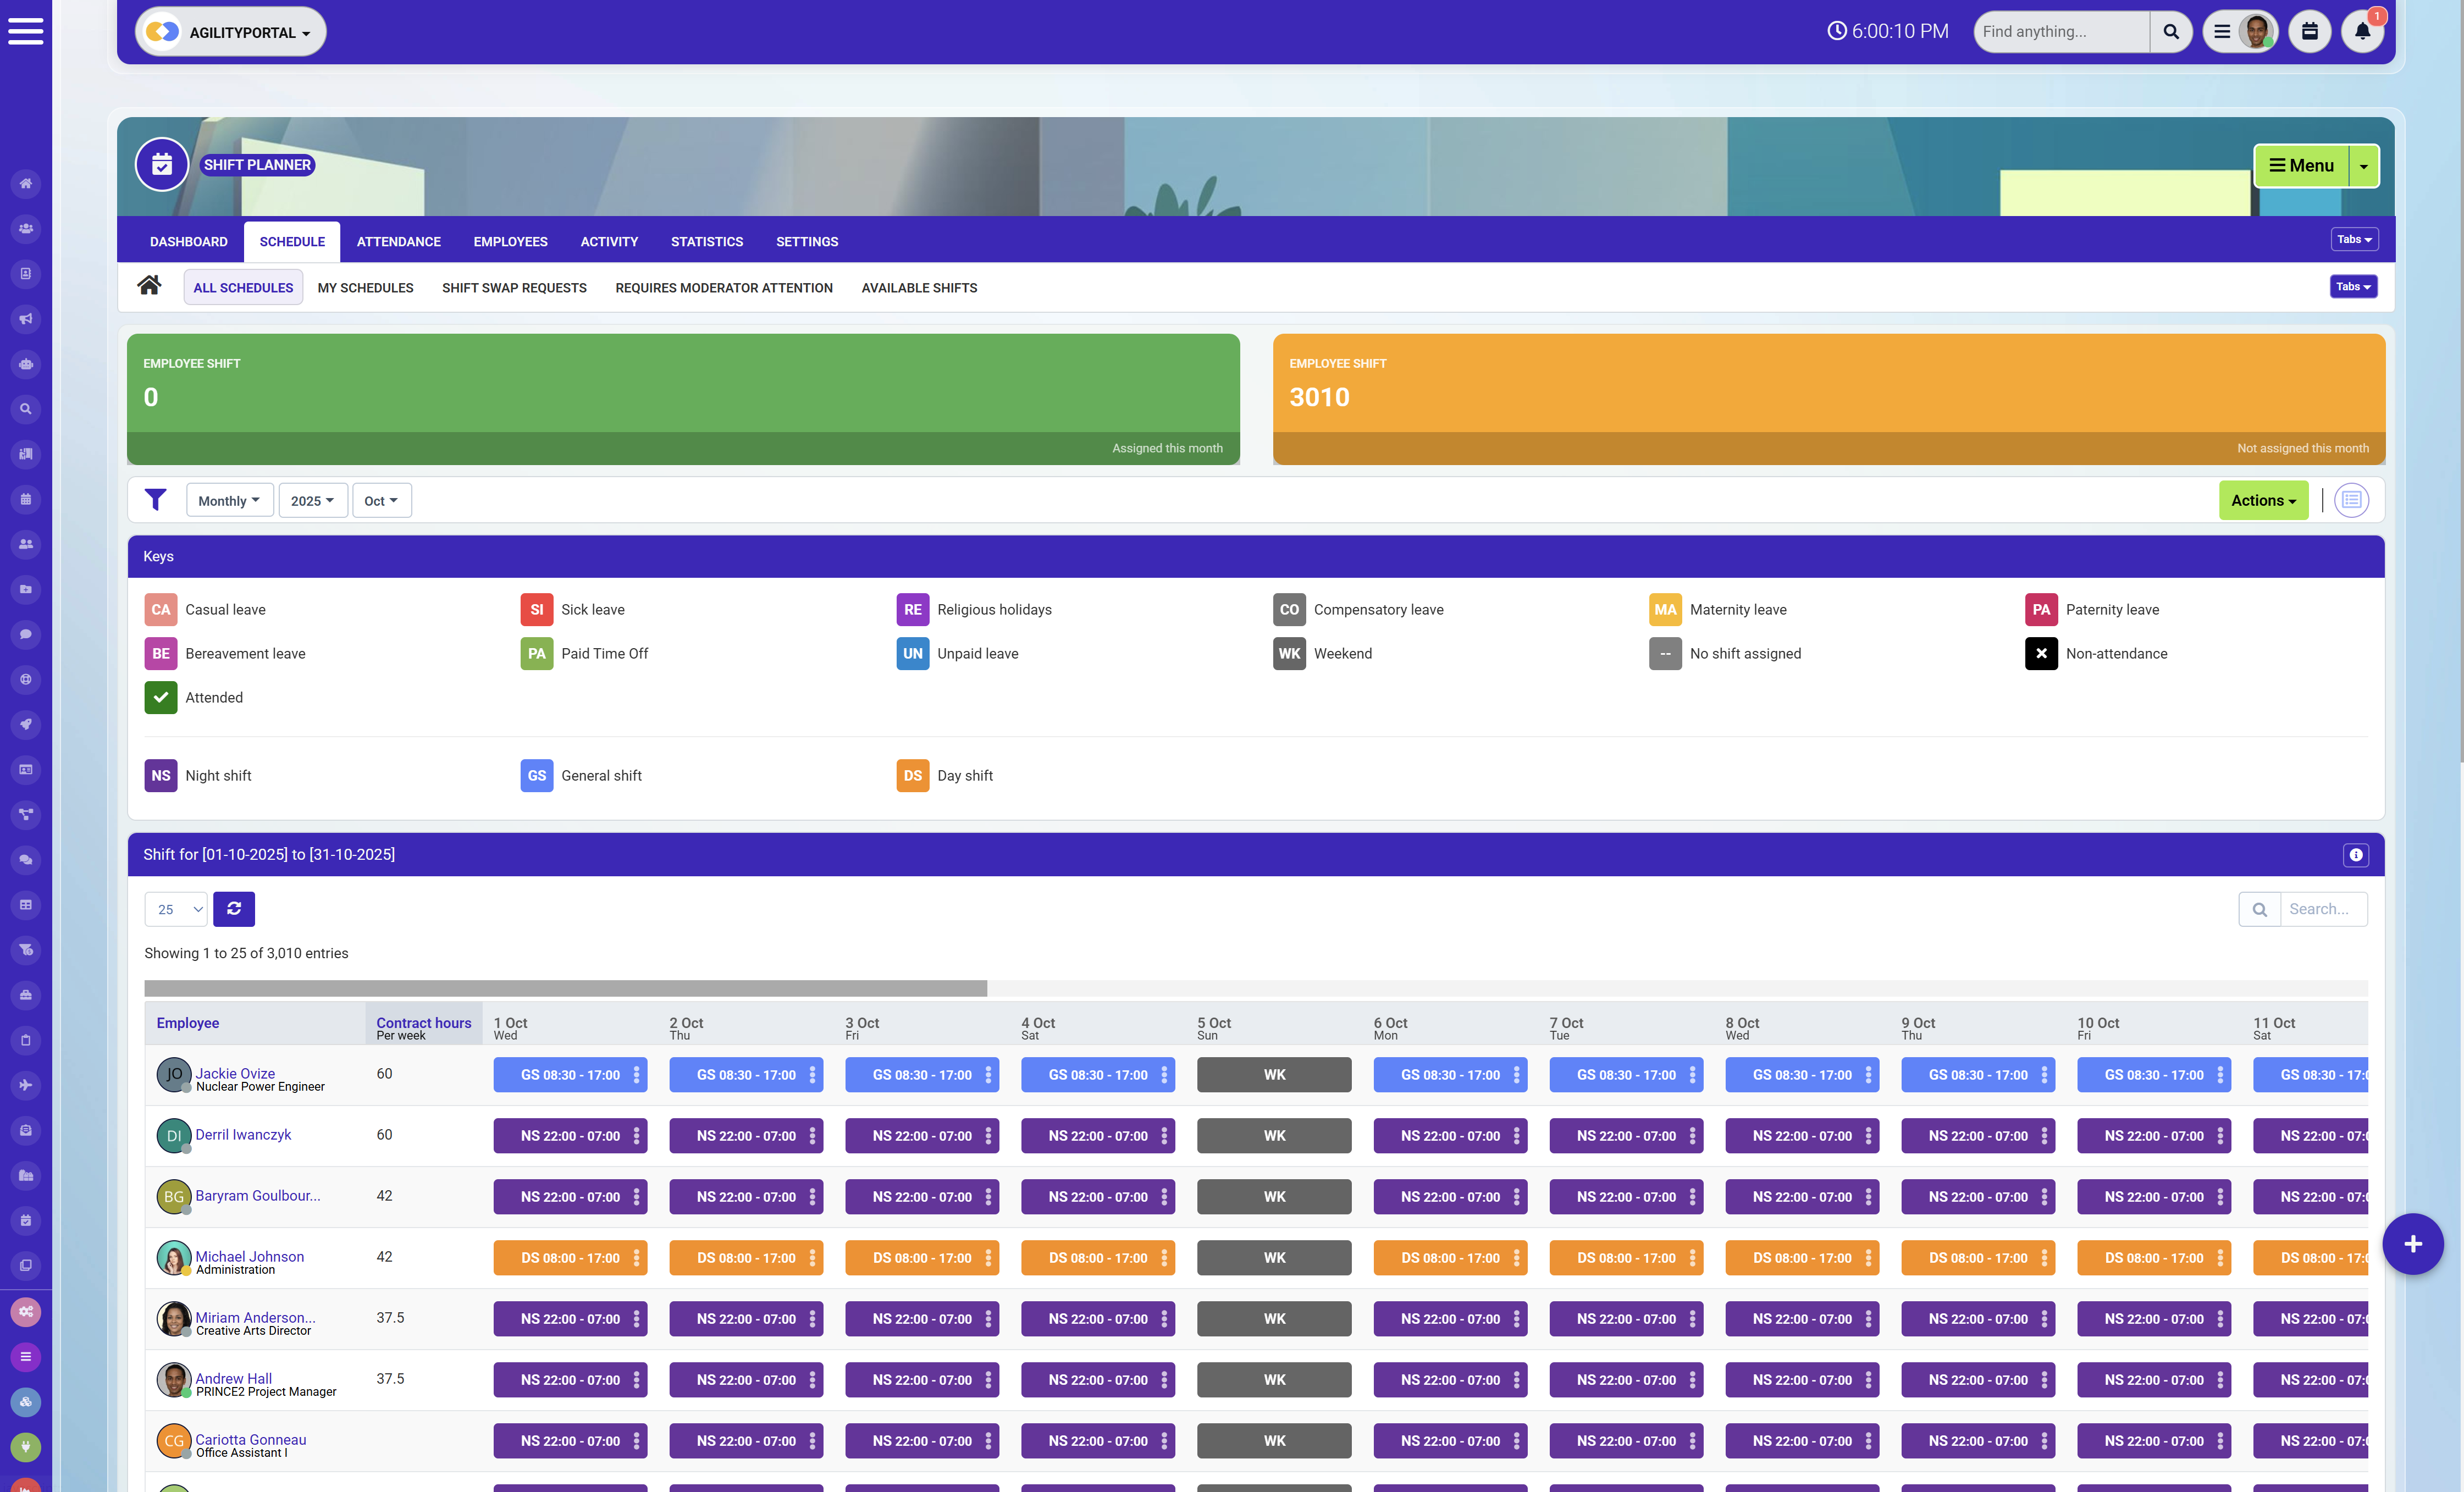Click the floating plus add button
This screenshot has height=1492, width=2464.
click(2412, 1244)
